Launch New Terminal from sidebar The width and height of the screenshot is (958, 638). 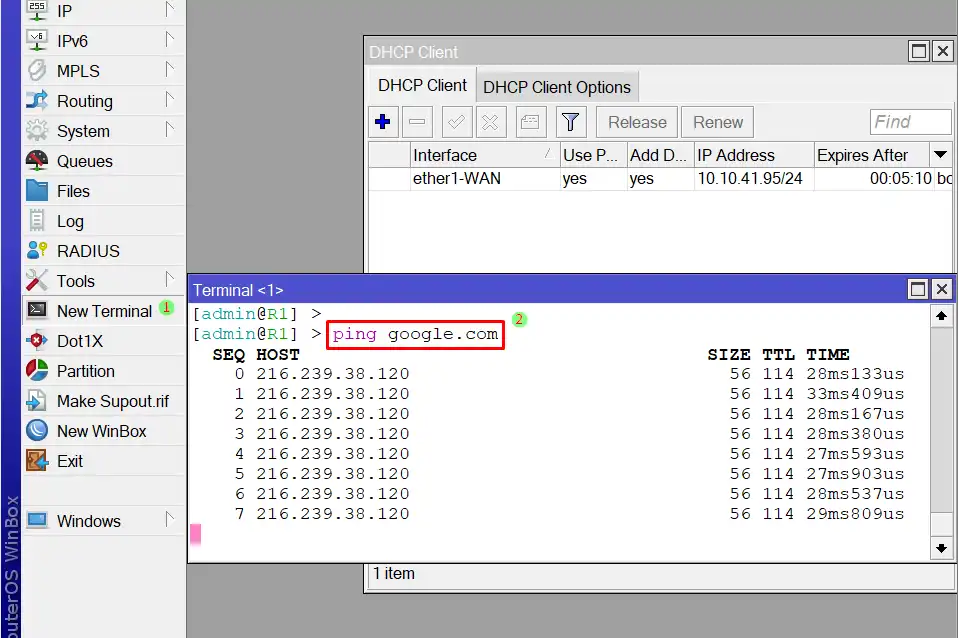[104, 311]
